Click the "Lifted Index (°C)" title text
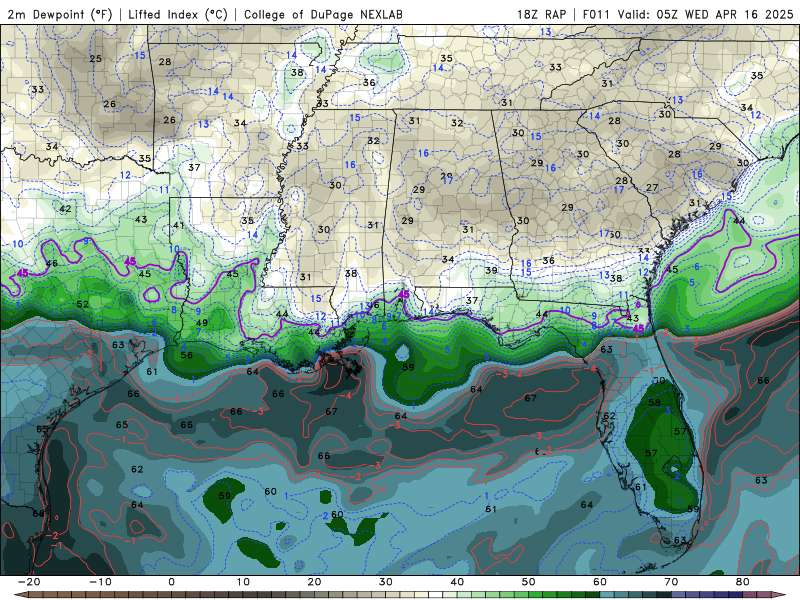Image resolution: width=800 pixels, height=600 pixels. [x=178, y=14]
